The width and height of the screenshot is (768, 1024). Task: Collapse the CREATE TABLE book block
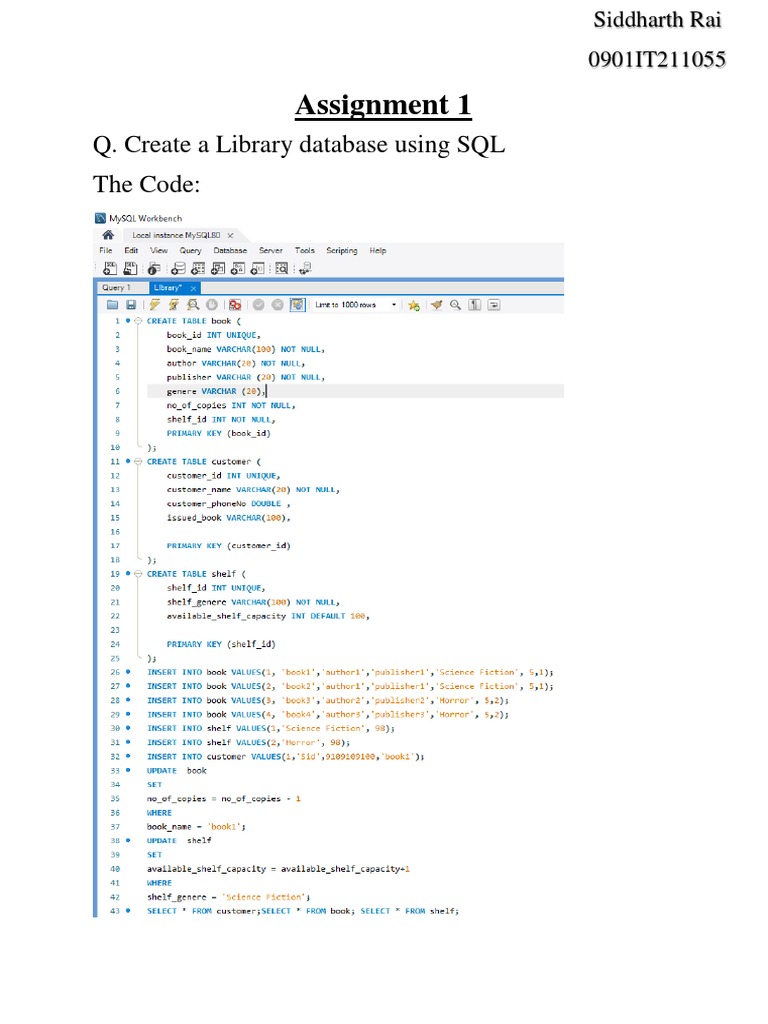click(138, 321)
